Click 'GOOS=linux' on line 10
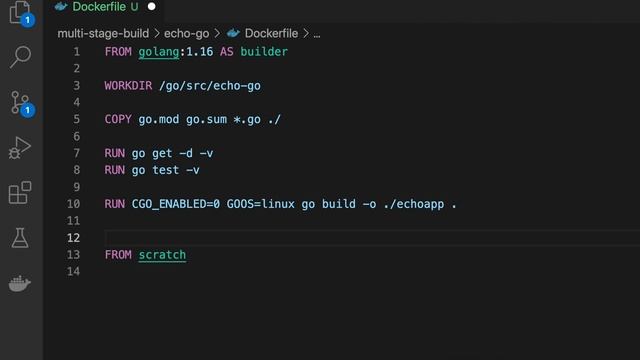 point(260,204)
